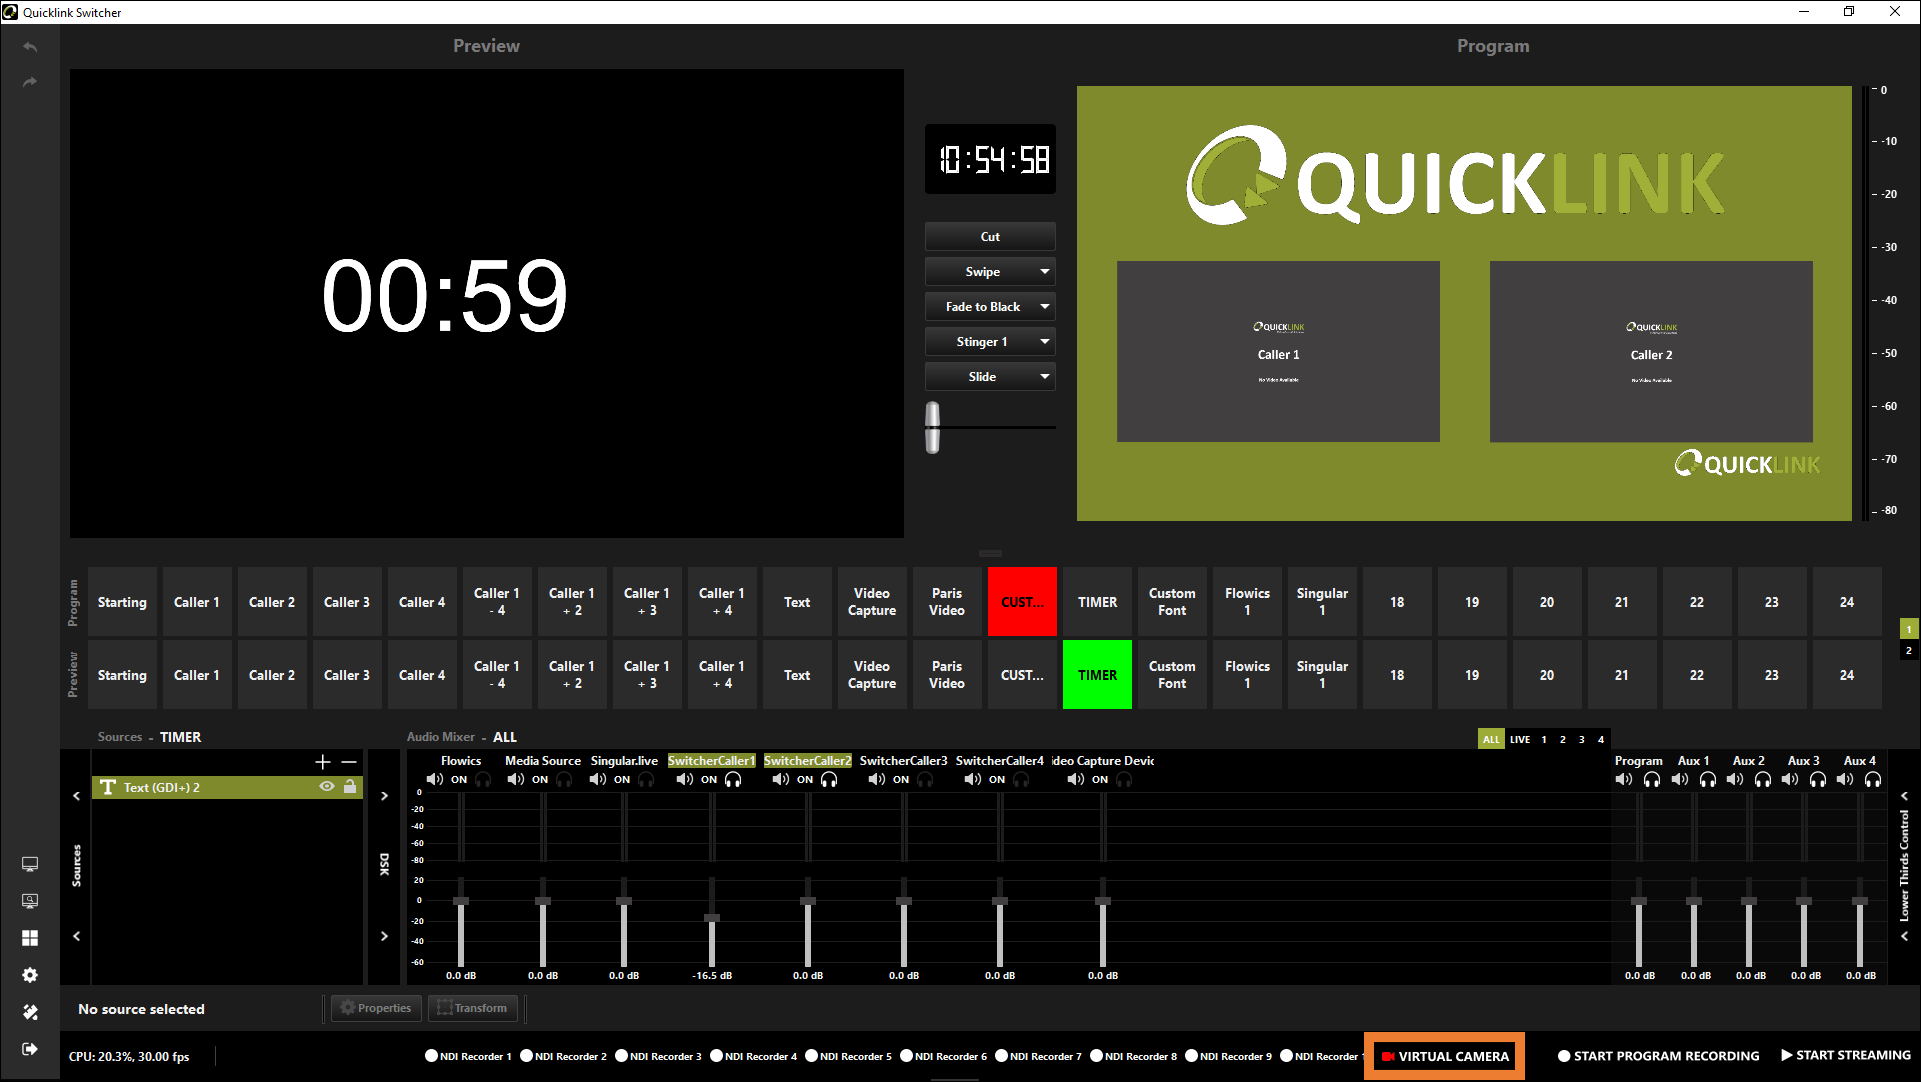Click the tools icon above exit in sidebar
The image size is (1921, 1082).
pos(30,1012)
